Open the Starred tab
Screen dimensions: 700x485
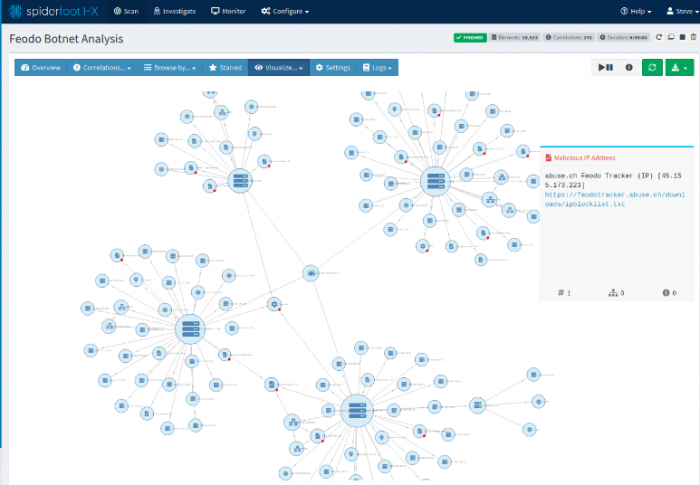(225, 67)
